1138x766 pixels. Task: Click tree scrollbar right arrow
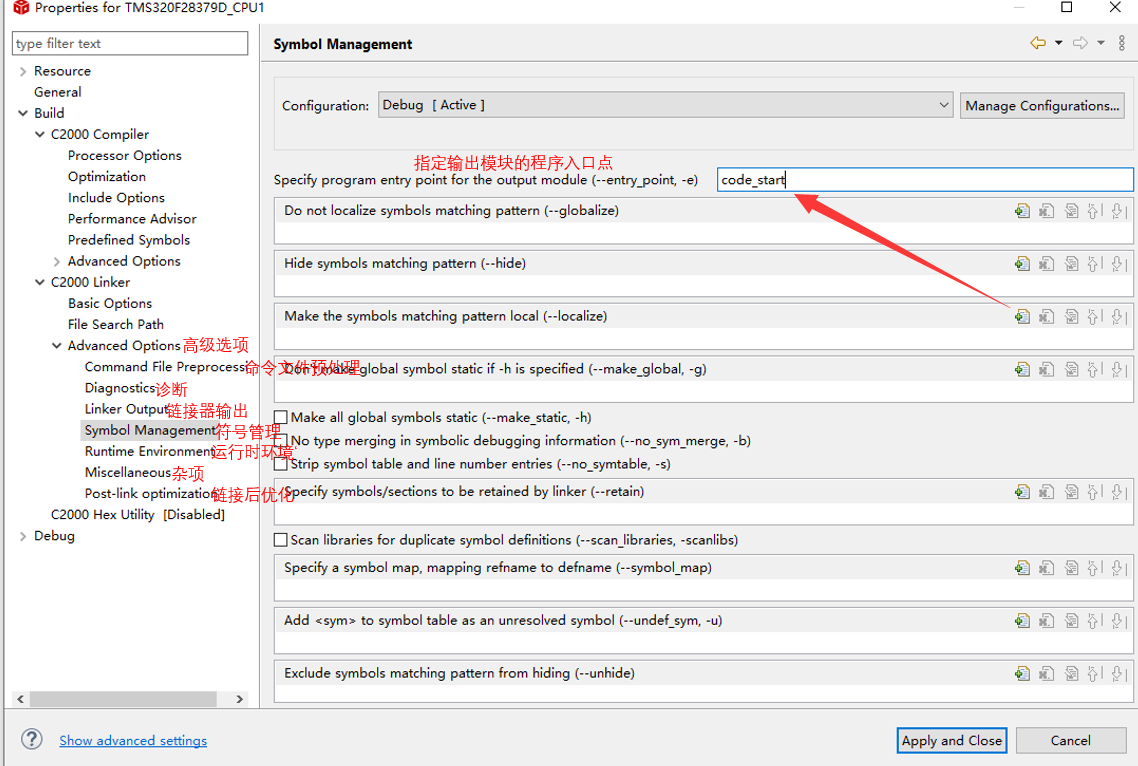pyautogui.click(x=240, y=699)
